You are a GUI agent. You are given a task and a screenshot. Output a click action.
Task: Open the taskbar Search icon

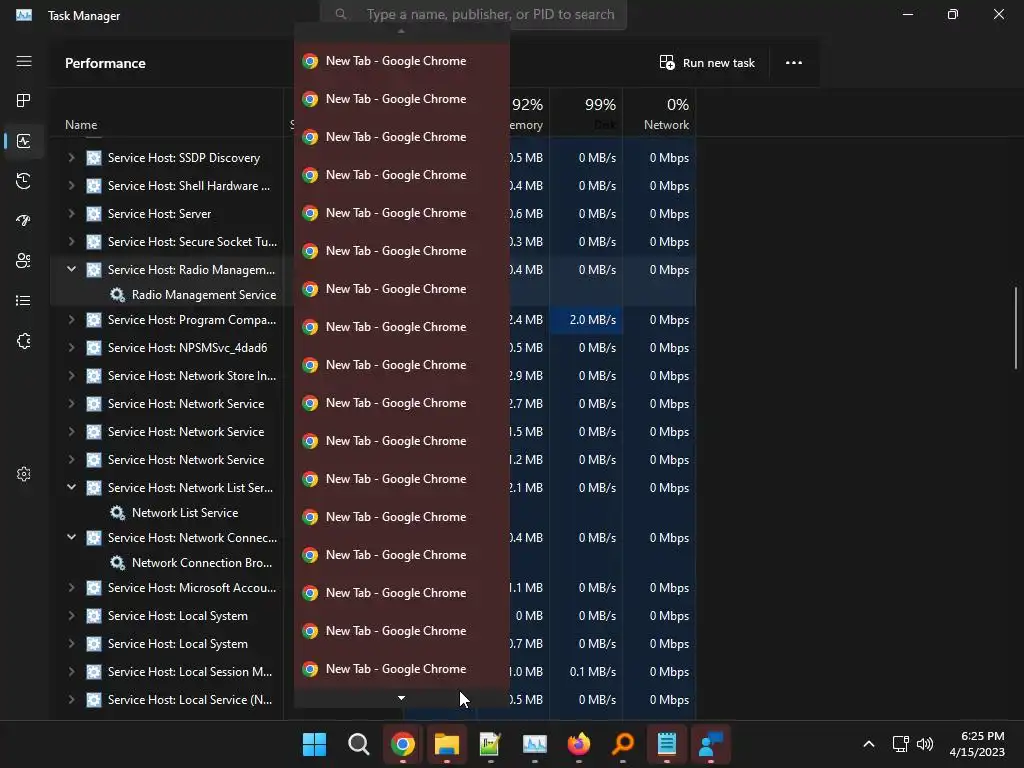(x=359, y=744)
